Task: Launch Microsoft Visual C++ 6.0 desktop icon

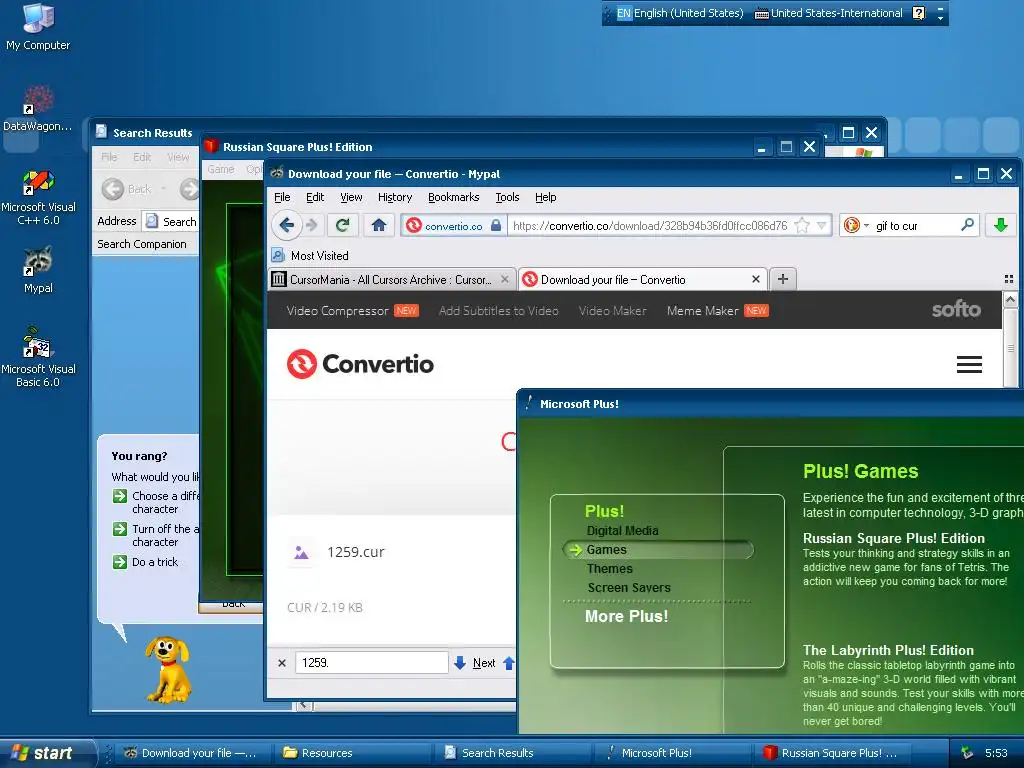Action: (x=38, y=198)
